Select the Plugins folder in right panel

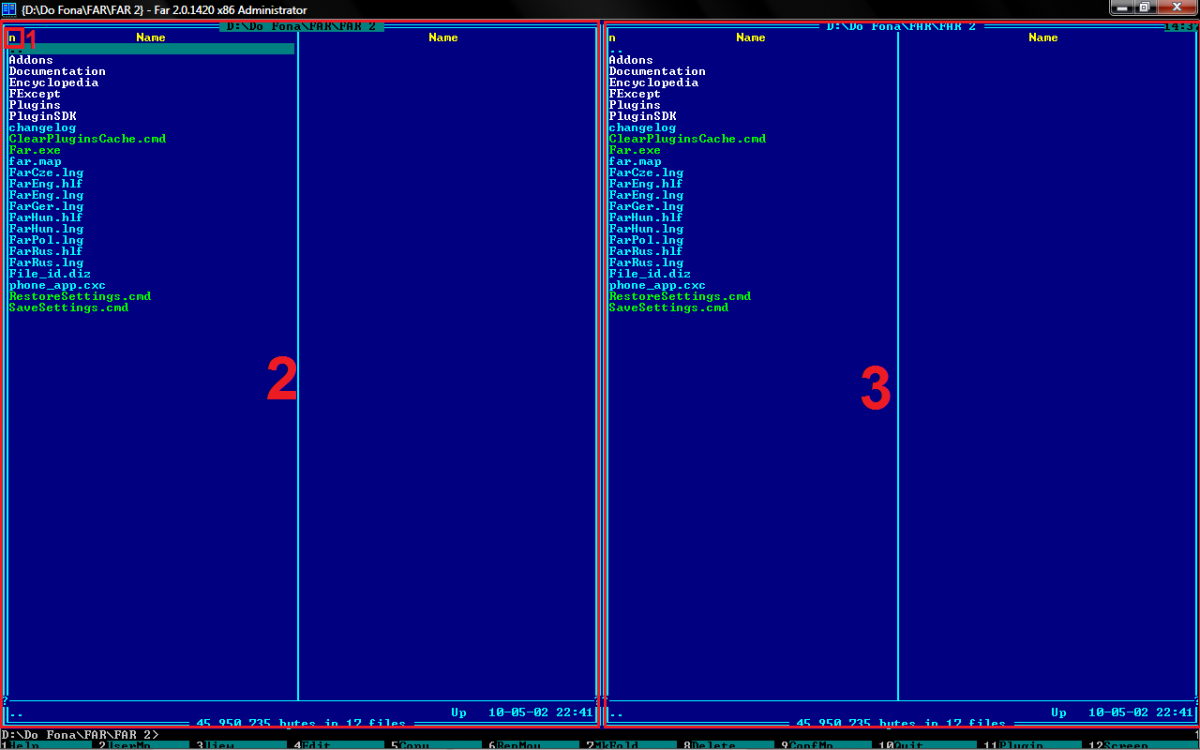tap(635, 105)
